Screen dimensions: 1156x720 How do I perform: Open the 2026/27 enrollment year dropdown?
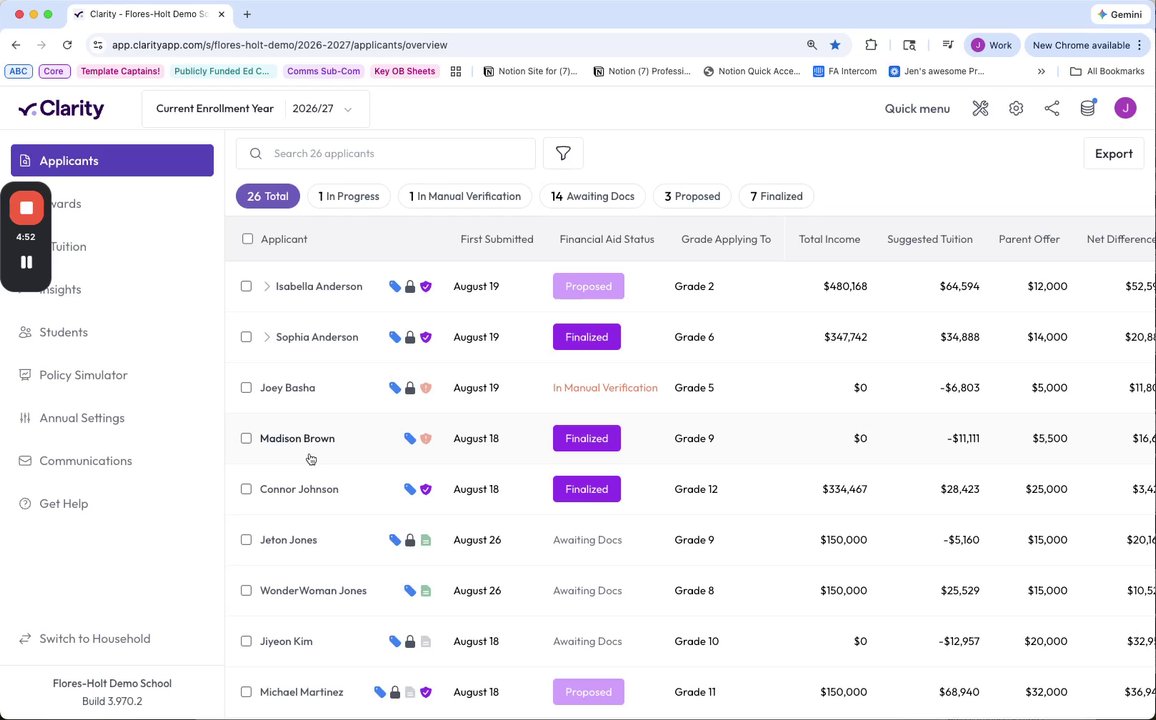[x=322, y=109]
